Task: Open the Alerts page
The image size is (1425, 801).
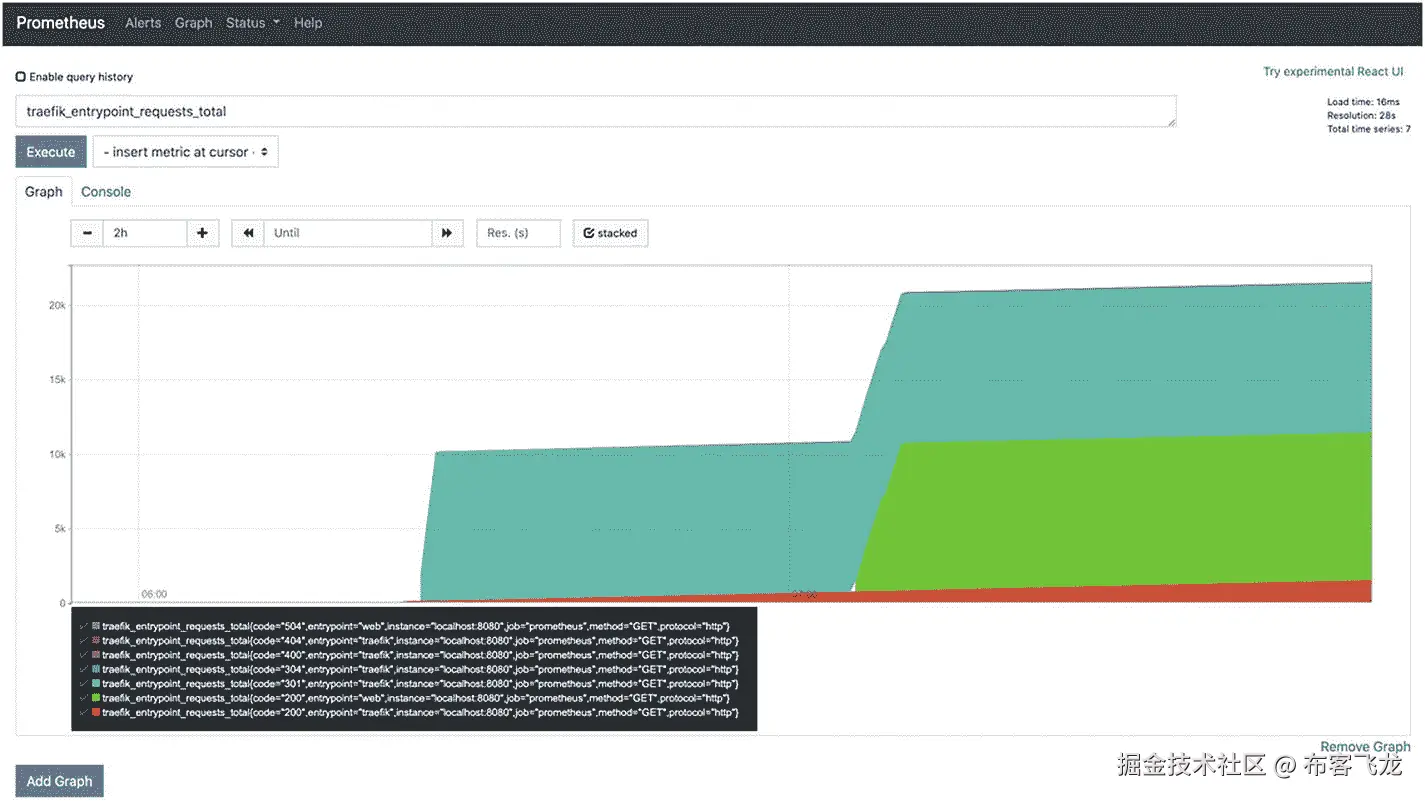Action: coord(143,23)
